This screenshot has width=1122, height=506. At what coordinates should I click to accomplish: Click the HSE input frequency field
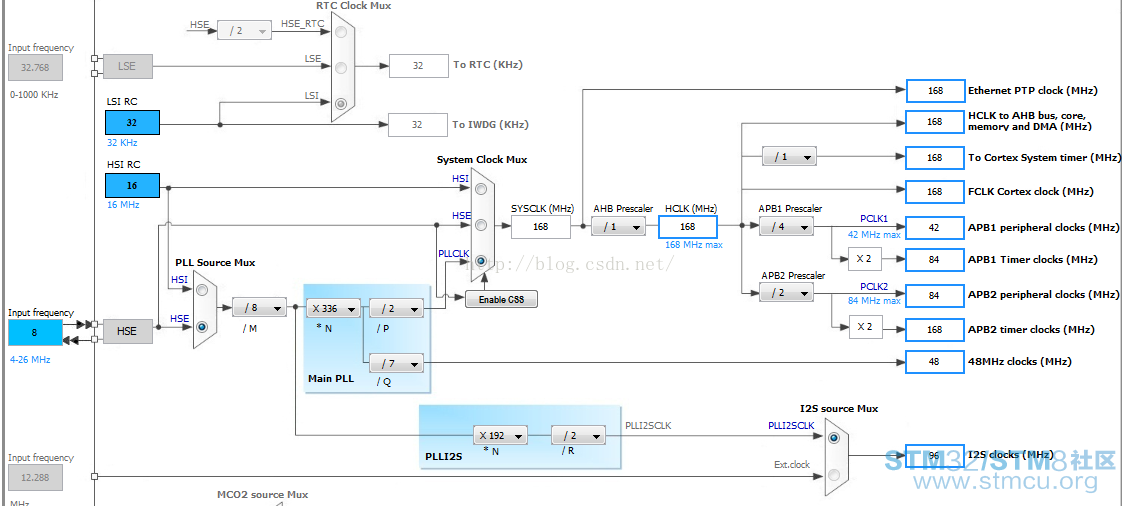35,333
